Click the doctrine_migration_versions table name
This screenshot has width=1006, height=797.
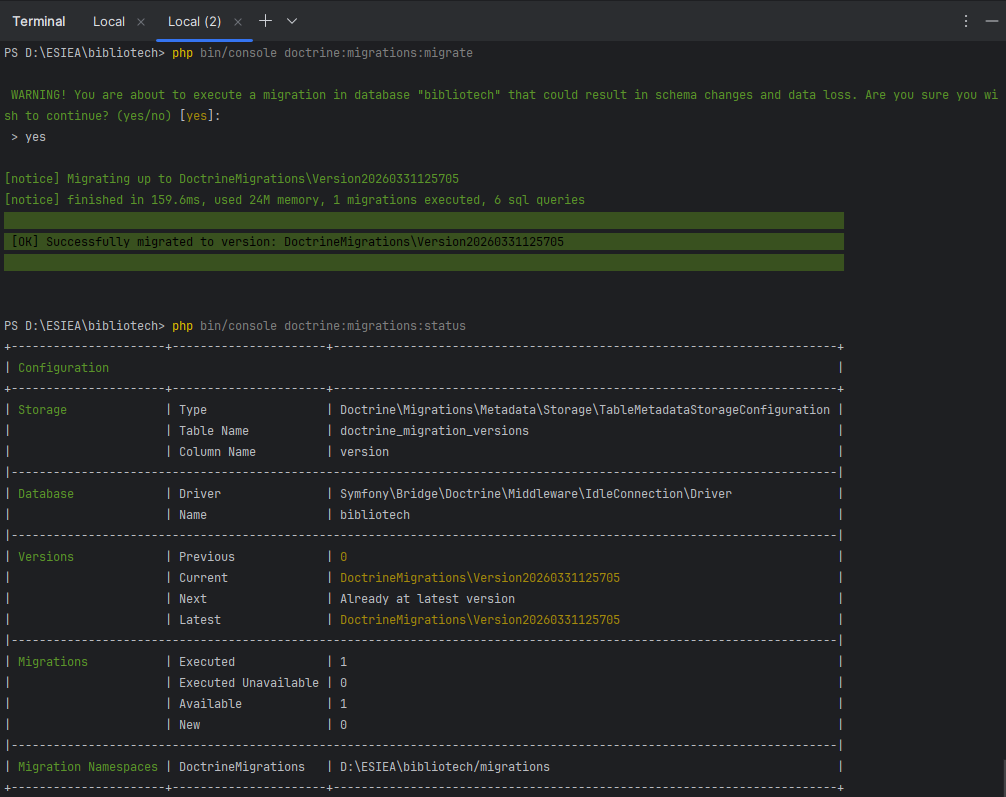[434, 431]
